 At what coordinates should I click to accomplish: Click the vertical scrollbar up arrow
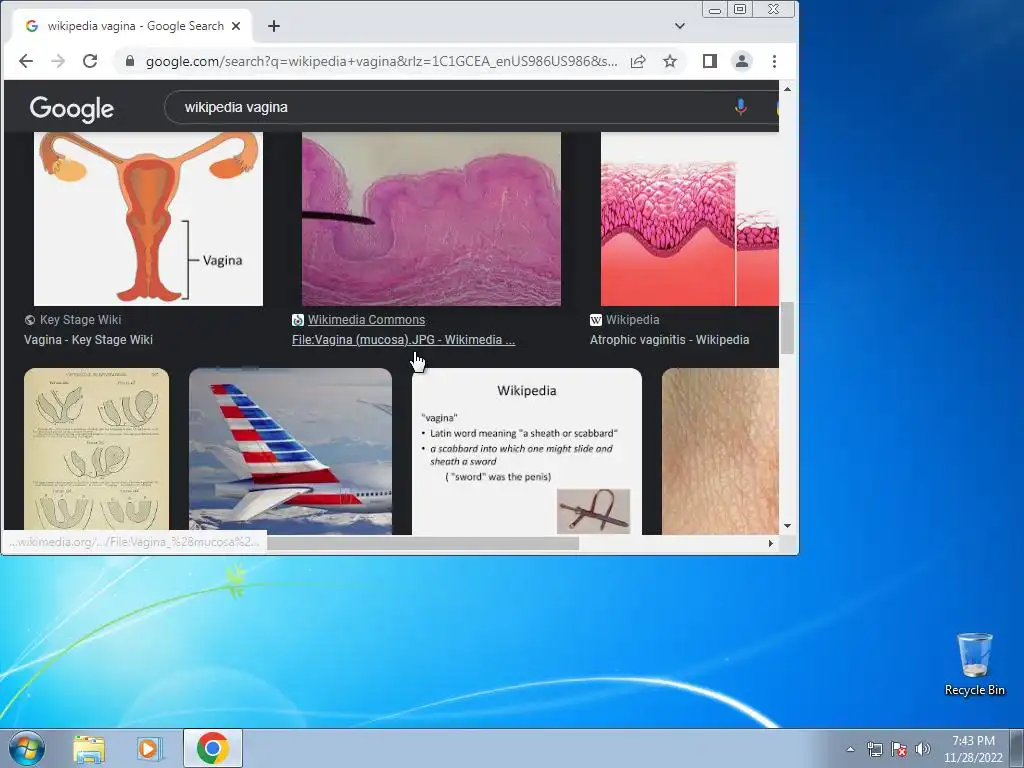(788, 89)
